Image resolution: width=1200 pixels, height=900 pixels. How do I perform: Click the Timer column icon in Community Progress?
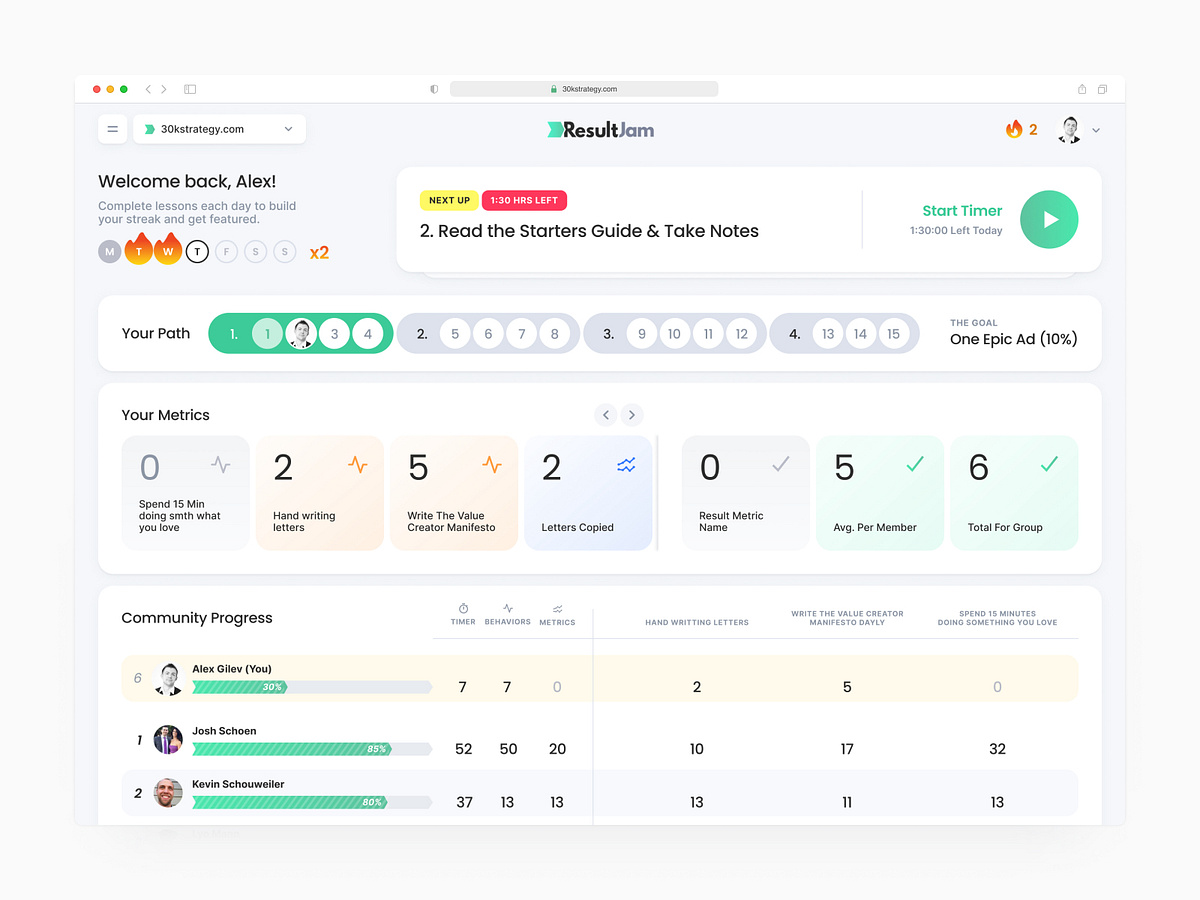click(x=463, y=610)
